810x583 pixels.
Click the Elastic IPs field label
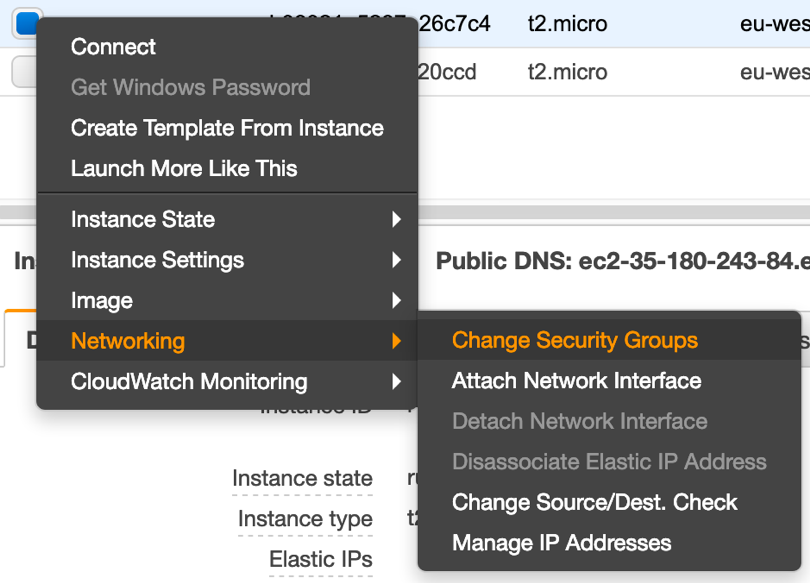point(320,560)
